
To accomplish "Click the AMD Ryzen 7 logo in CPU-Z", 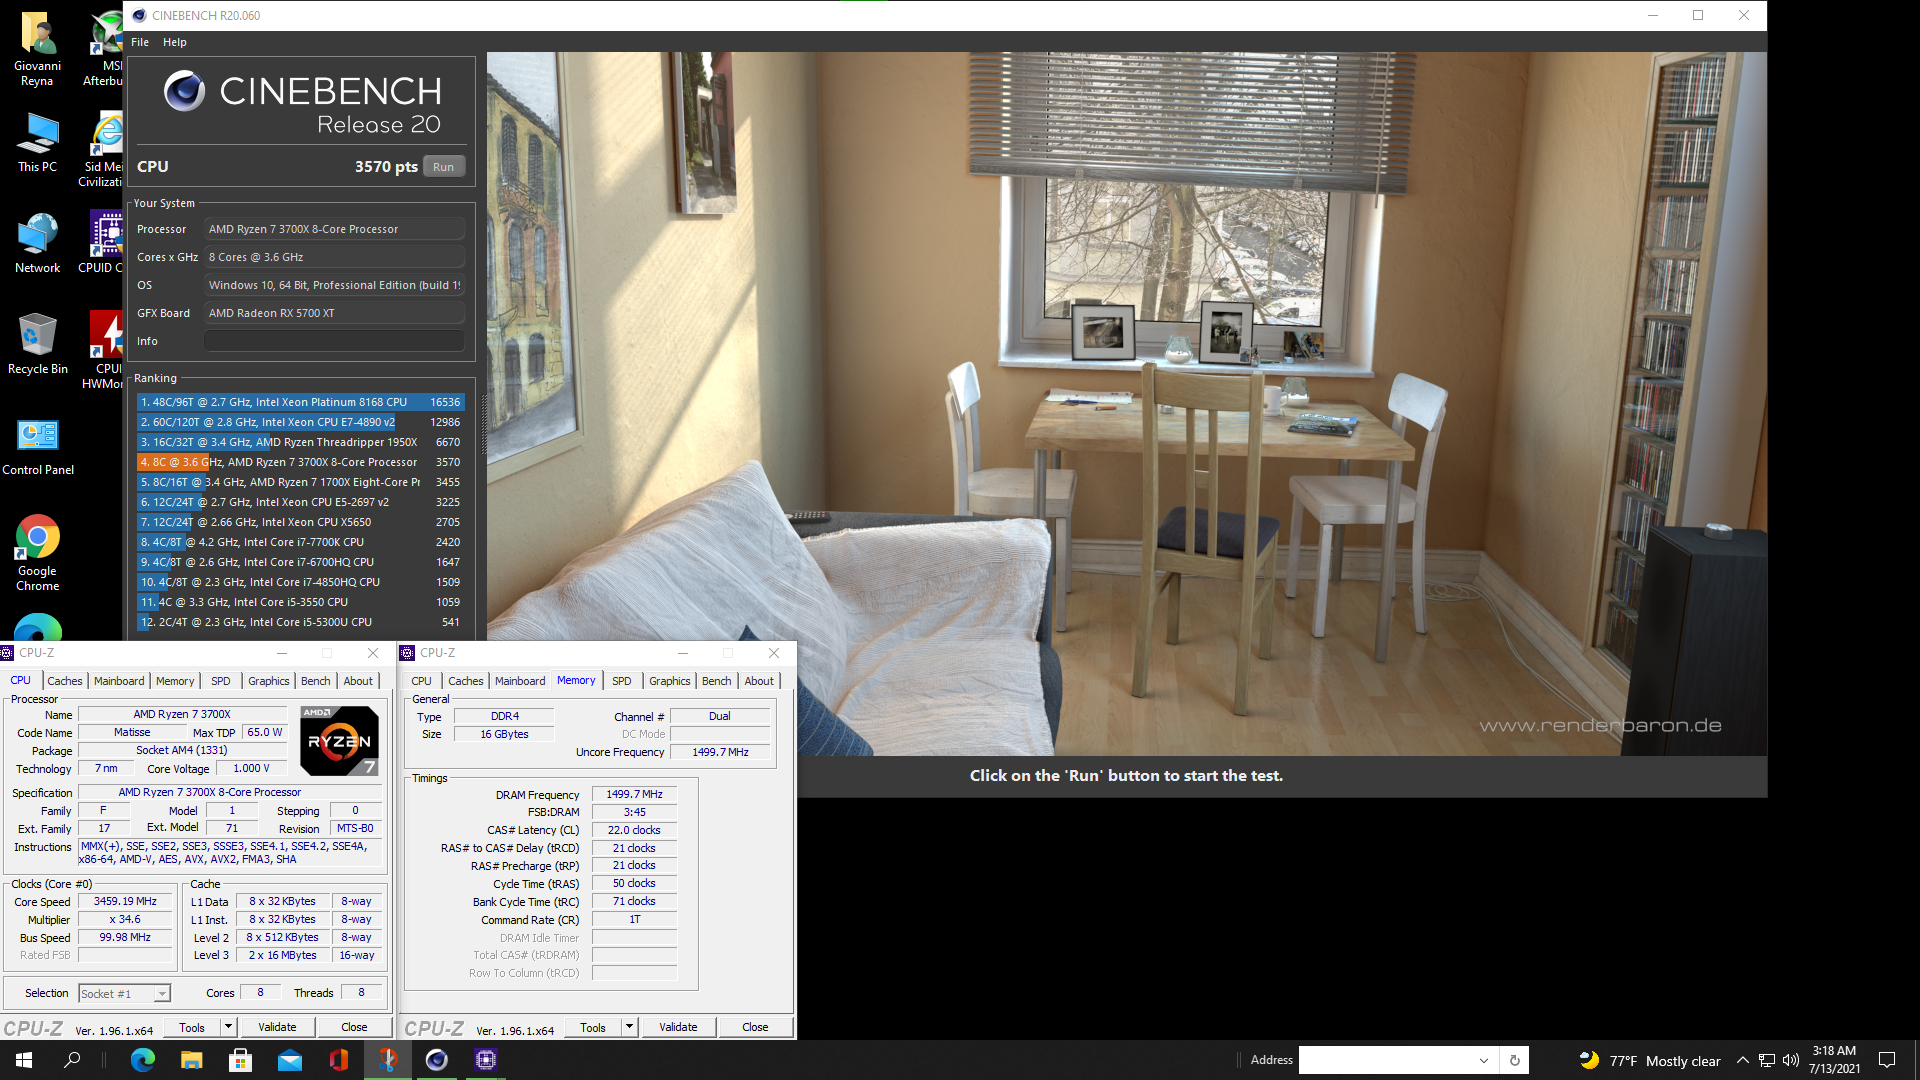I will click(339, 741).
